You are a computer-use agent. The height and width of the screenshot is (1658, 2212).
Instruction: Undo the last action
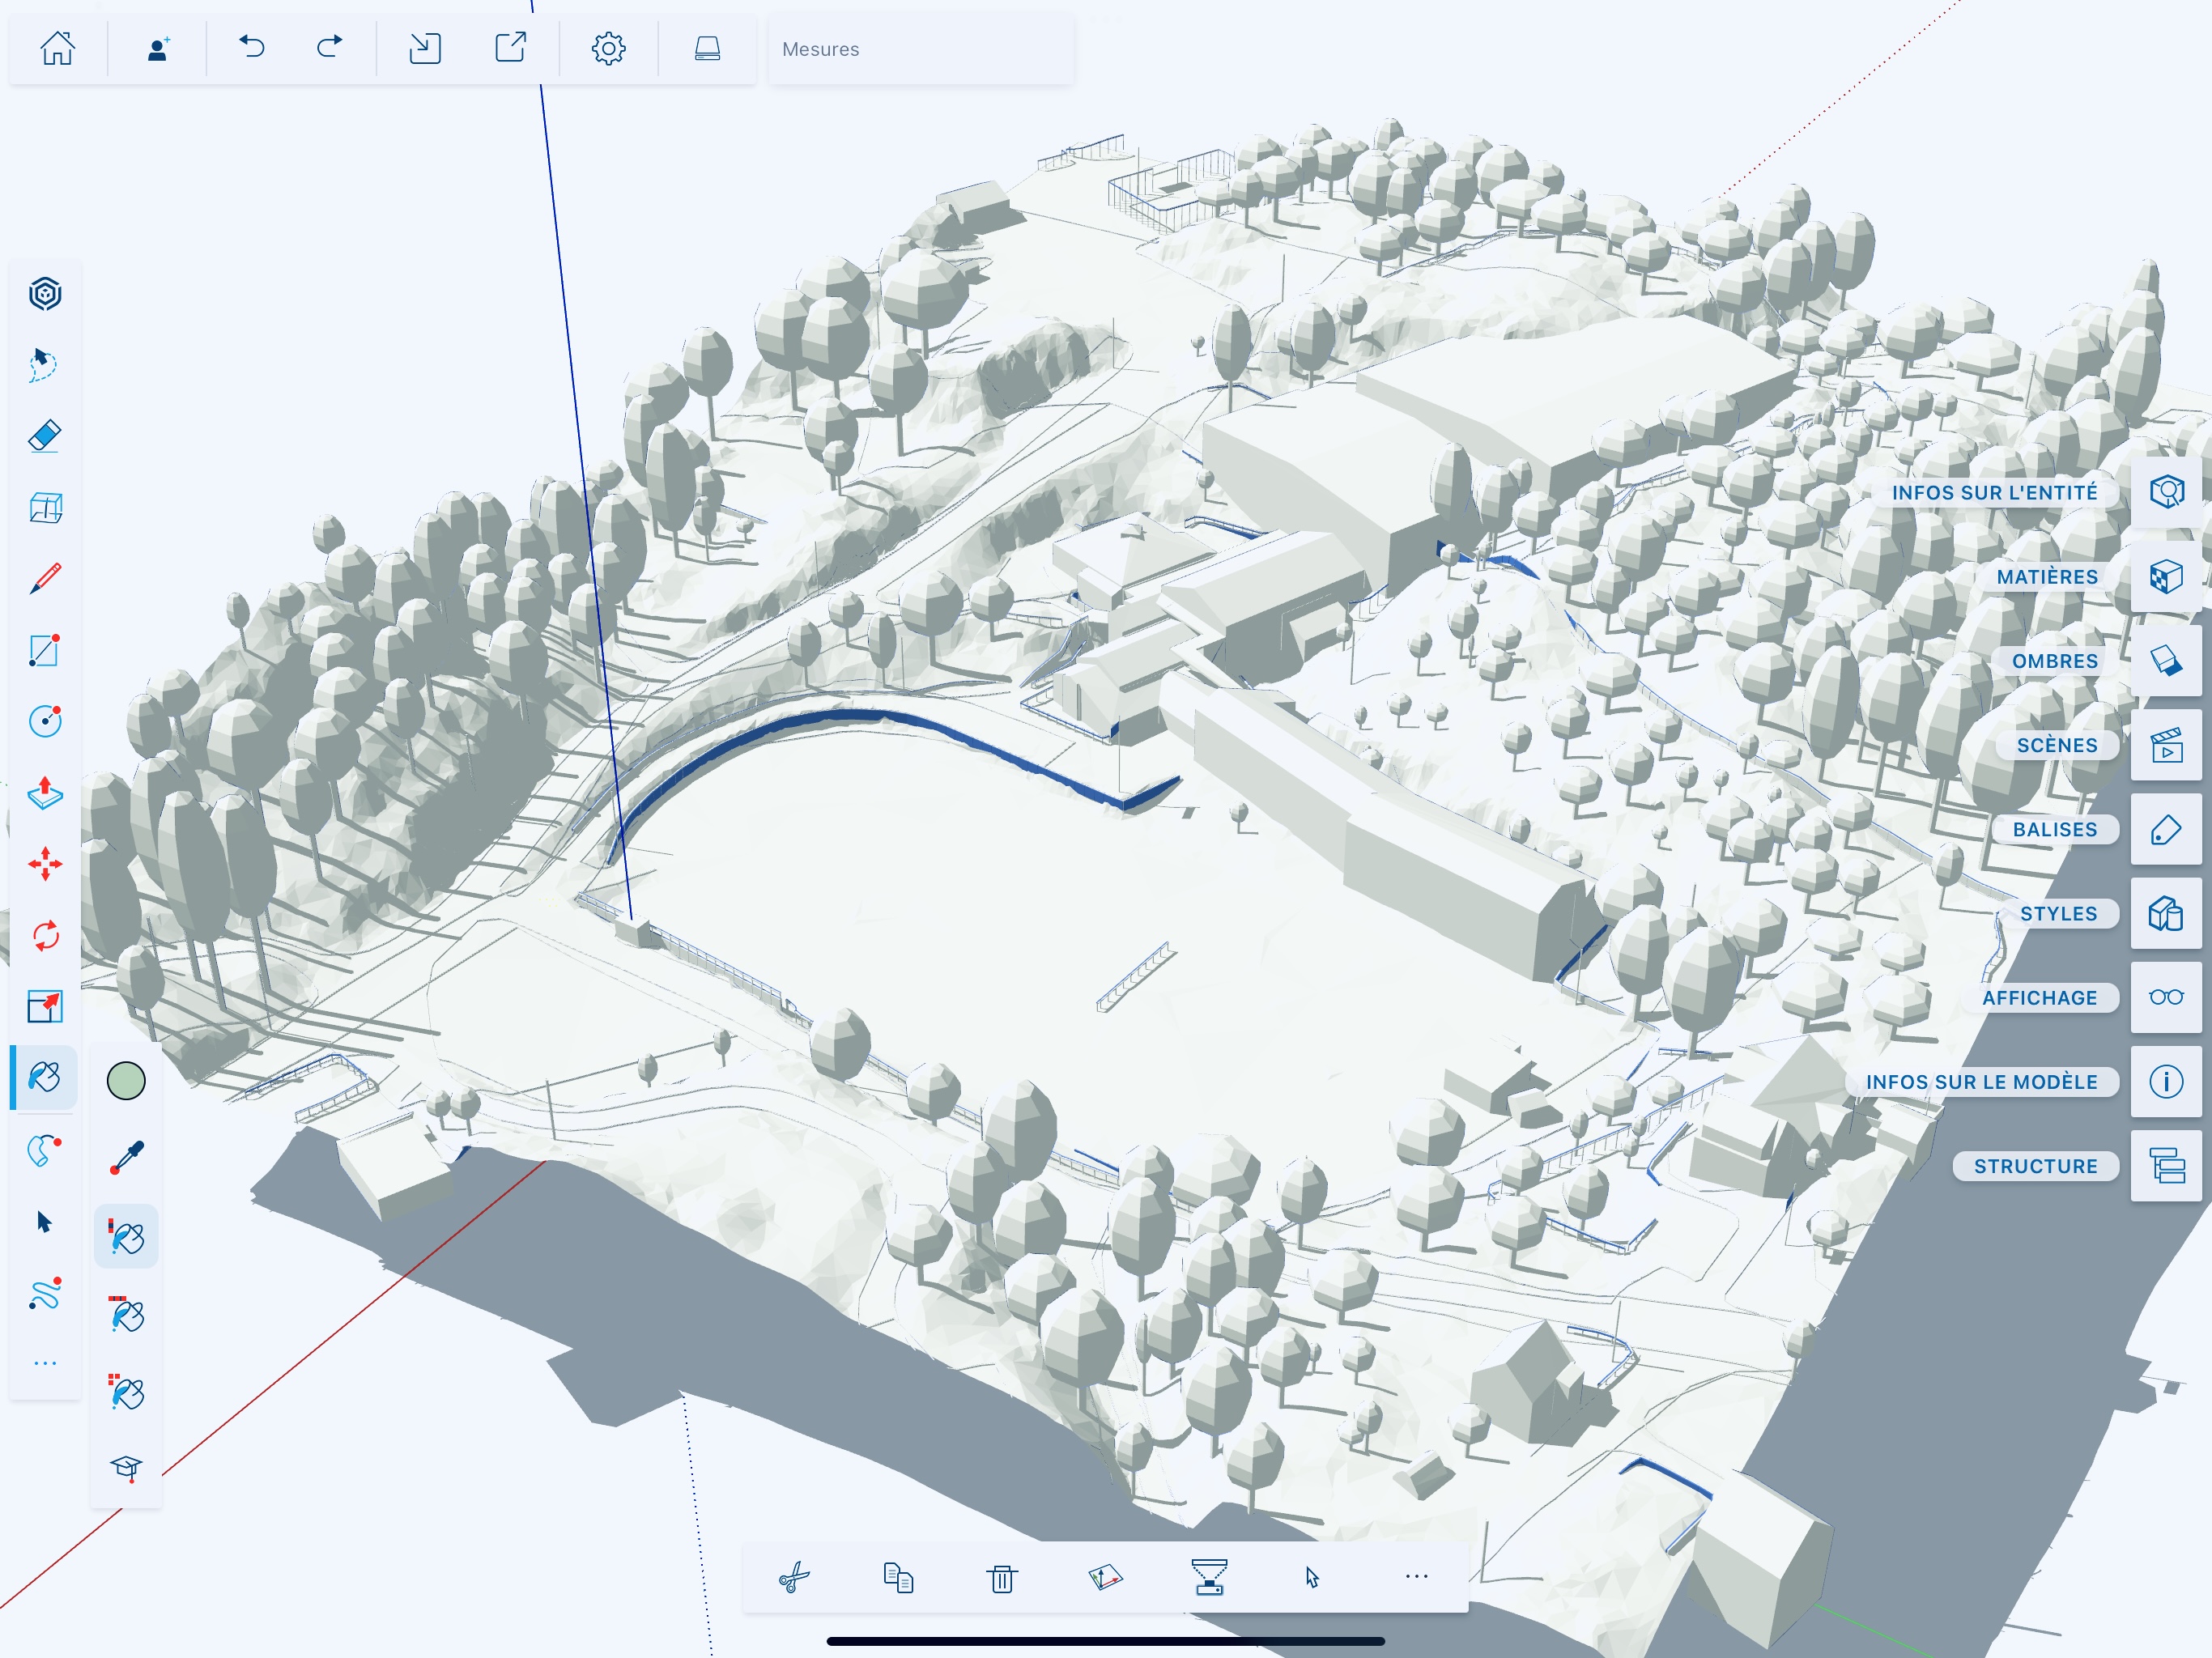252,47
